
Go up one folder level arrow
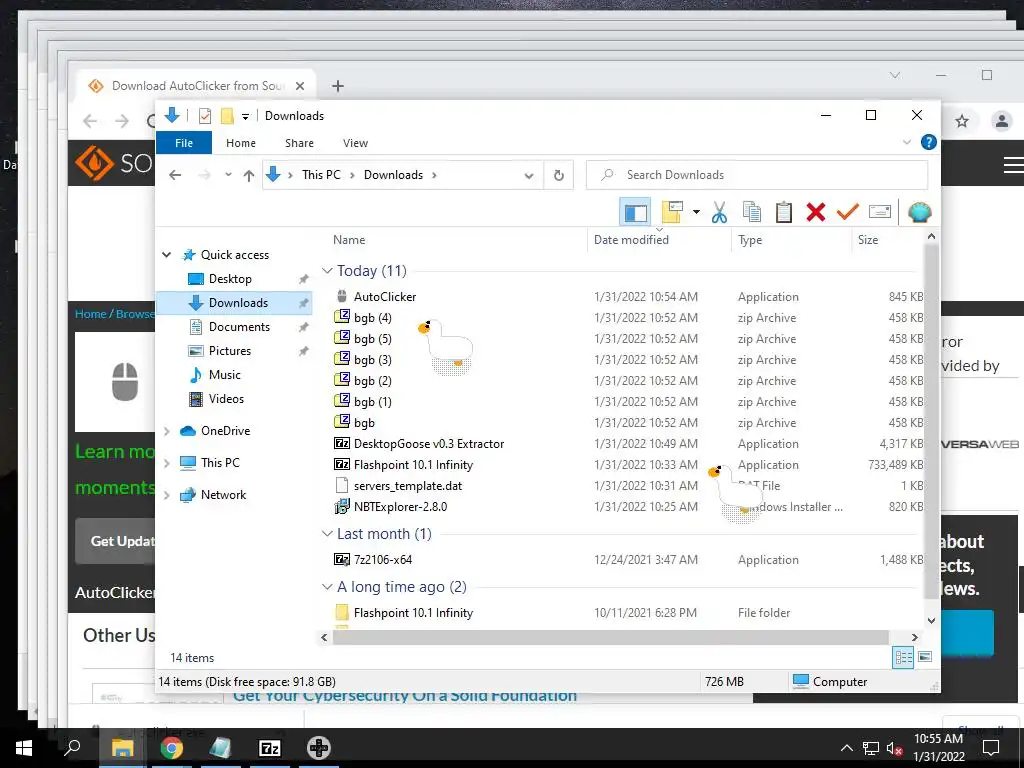[x=248, y=175]
